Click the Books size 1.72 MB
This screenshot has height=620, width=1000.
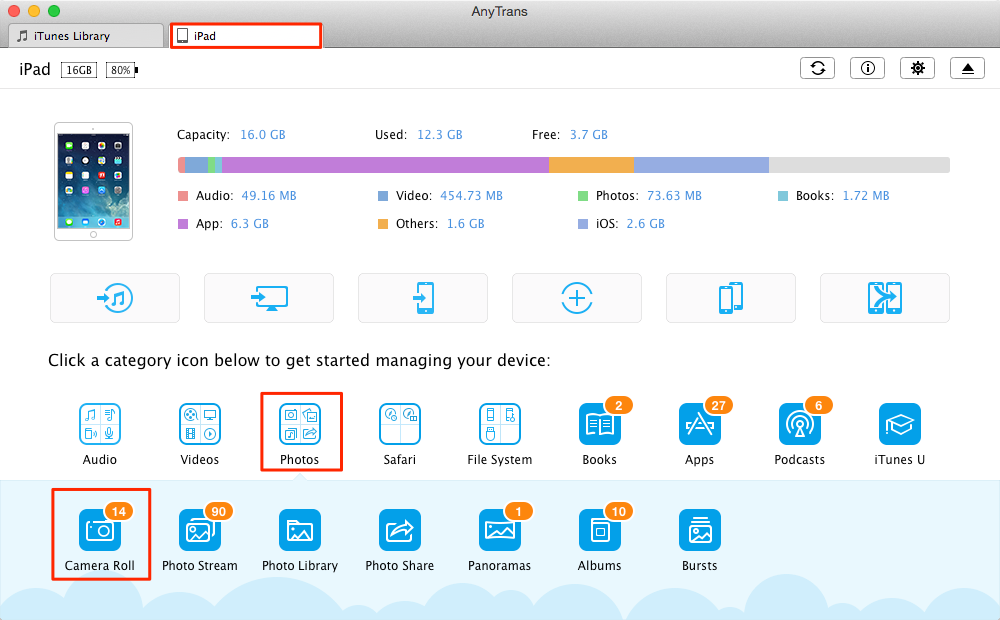pos(866,196)
